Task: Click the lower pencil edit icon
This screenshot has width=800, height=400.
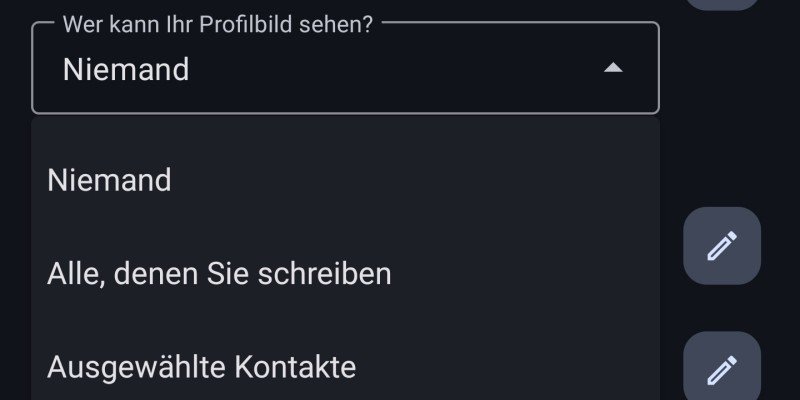Action: pyautogui.click(x=721, y=369)
